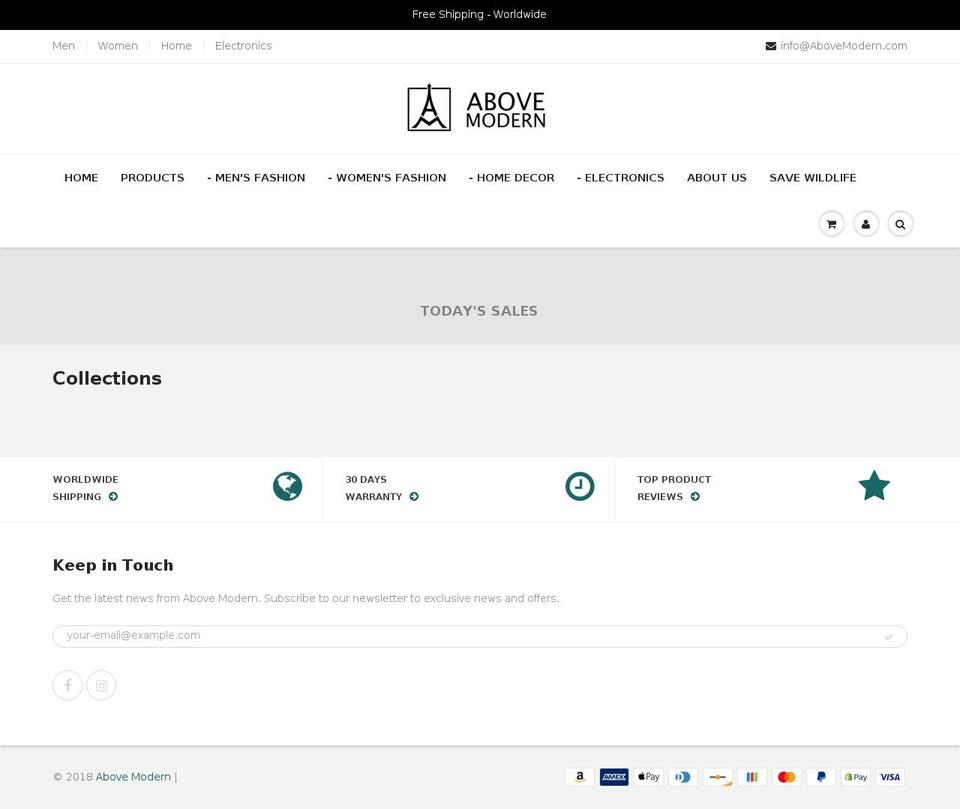The width and height of the screenshot is (960, 809).
Task: Click the Amazon payment icon
Action: click(x=580, y=777)
